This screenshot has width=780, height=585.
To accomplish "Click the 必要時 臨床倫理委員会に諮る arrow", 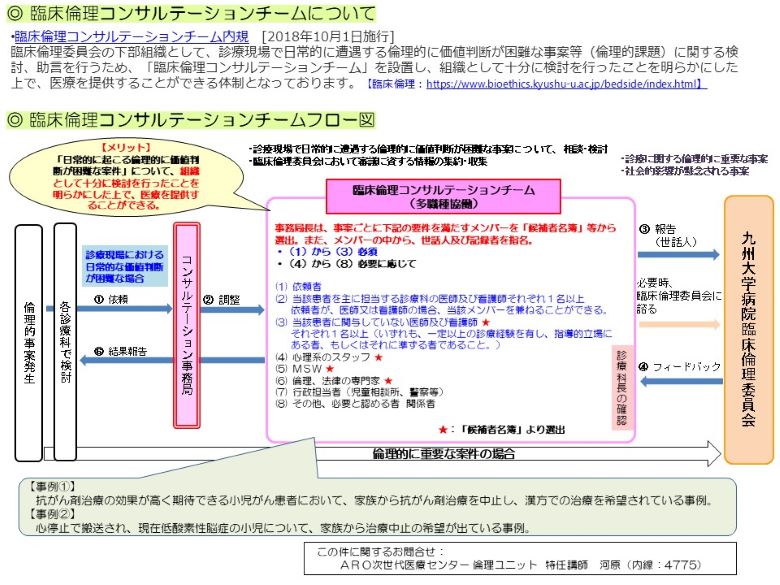I will 678,325.
